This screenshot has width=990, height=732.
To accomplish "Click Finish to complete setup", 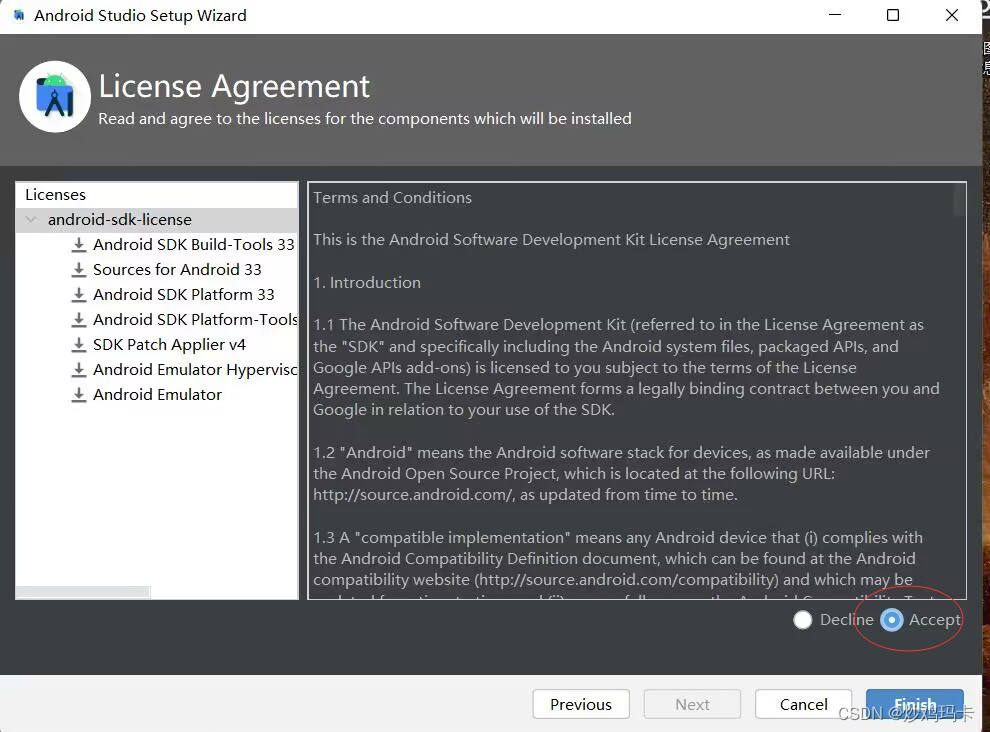I will [915, 704].
